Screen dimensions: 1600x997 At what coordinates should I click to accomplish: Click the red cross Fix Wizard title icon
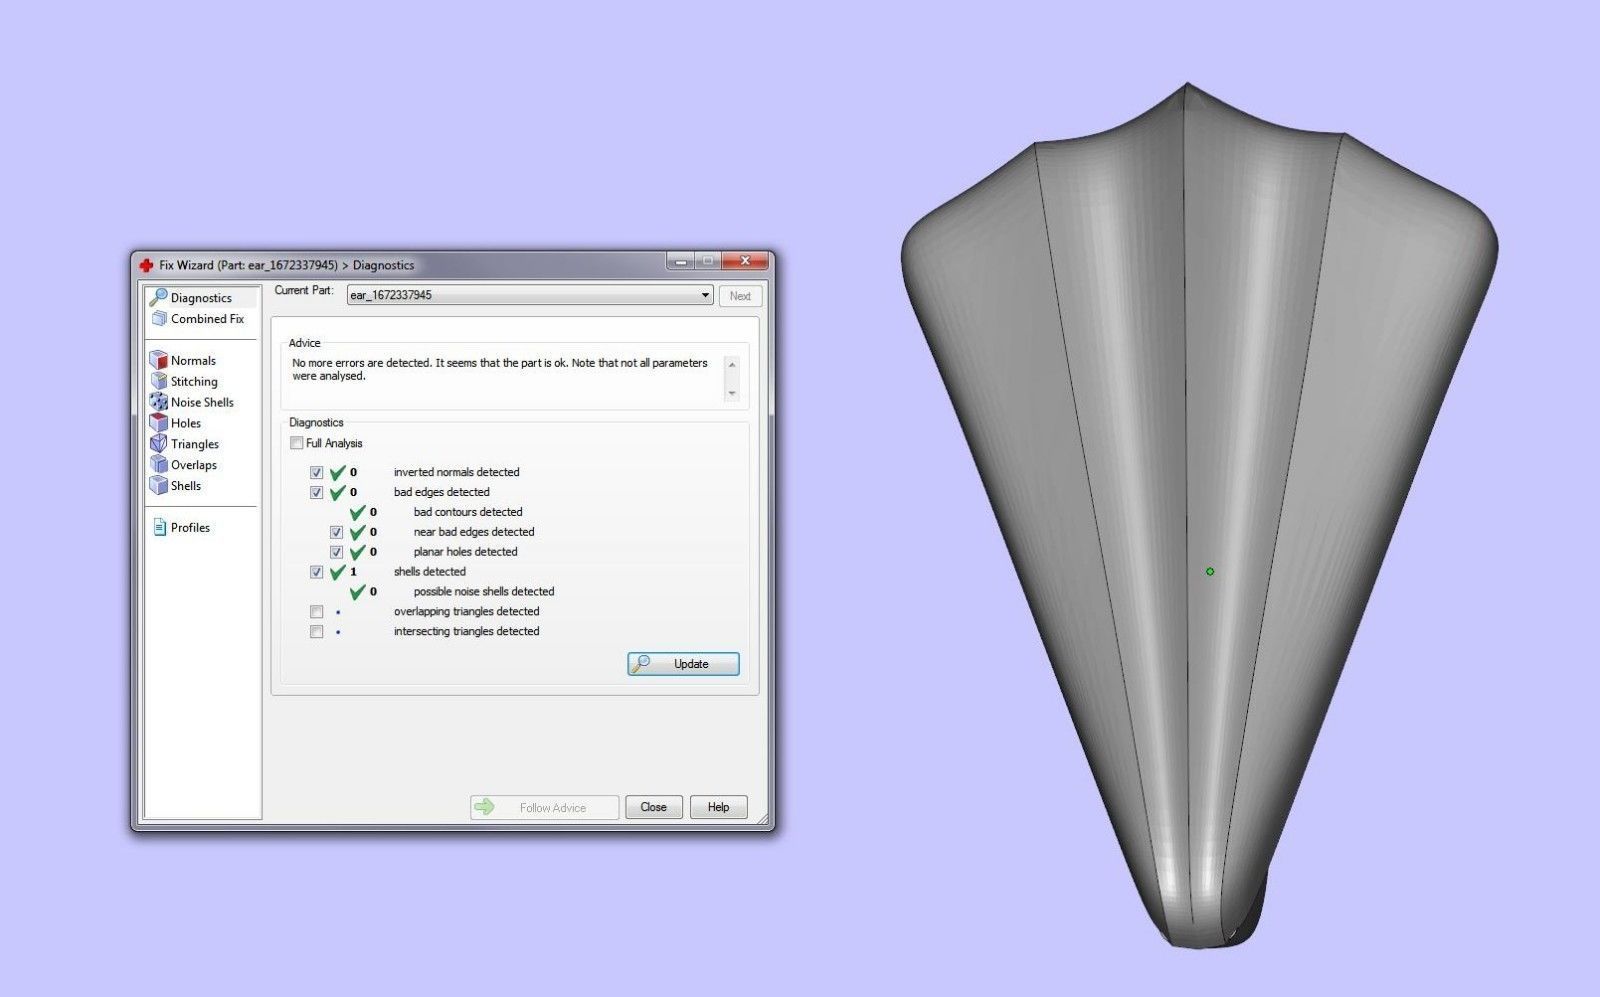pyautogui.click(x=146, y=265)
